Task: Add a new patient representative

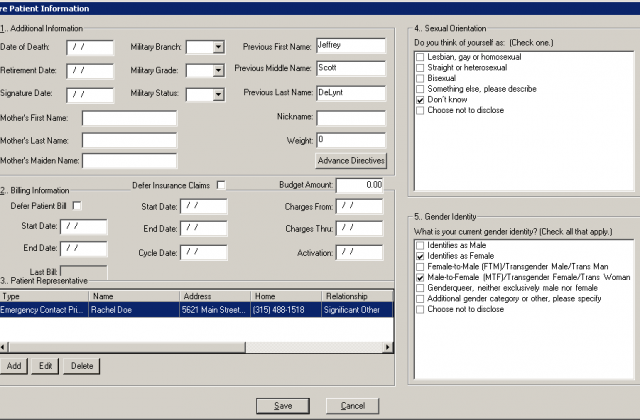Action: [14, 366]
